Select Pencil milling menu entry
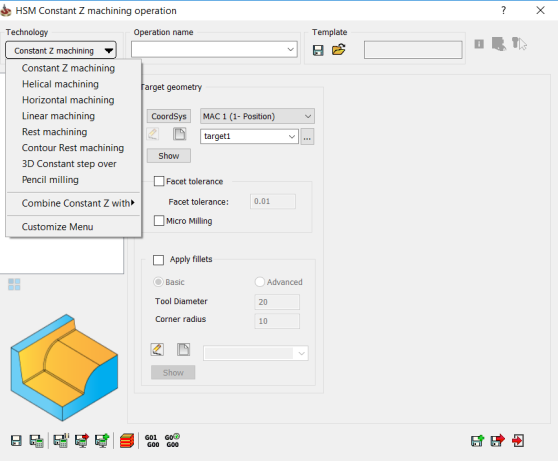This screenshot has width=558, height=461. (50, 180)
